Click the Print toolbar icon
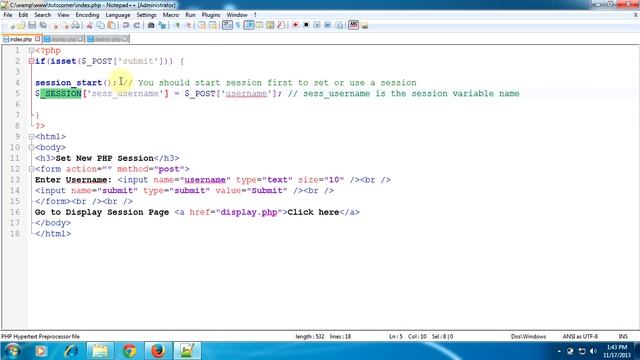 pyautogui.click(x=76, y=25)
